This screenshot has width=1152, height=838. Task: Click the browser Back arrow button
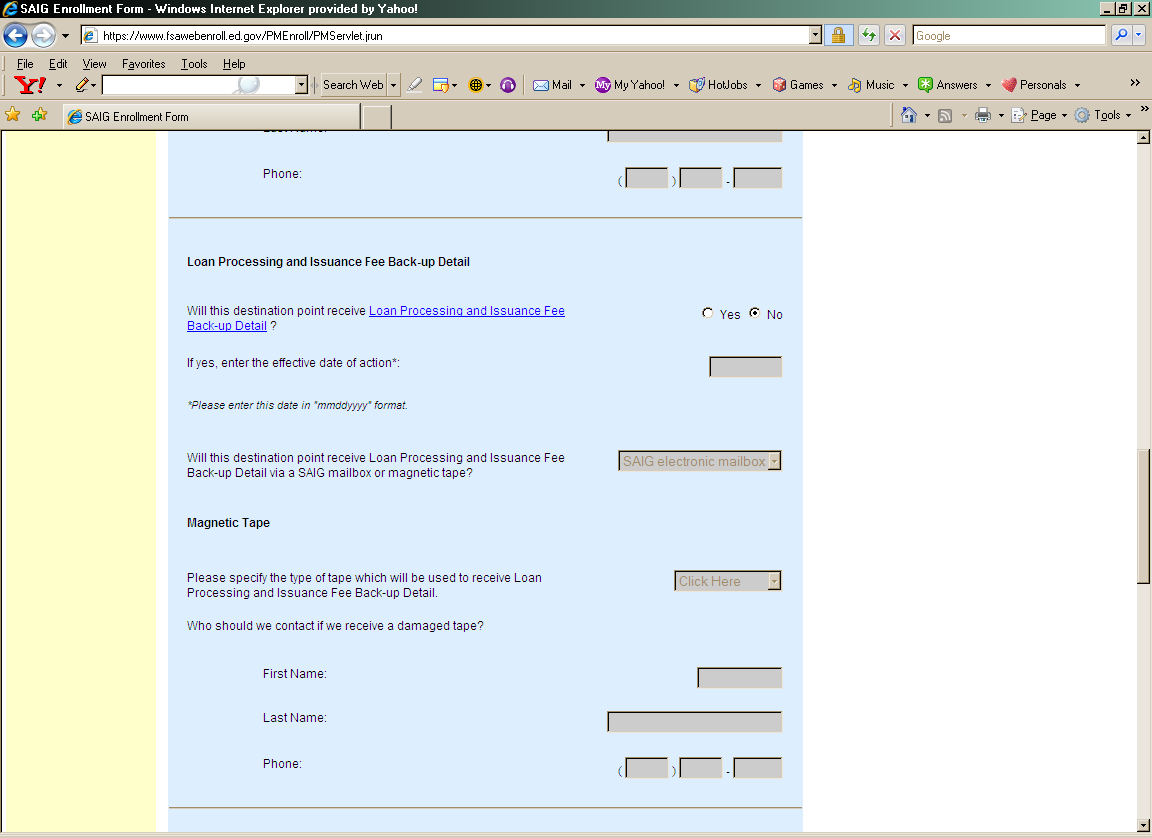[16, 36]
